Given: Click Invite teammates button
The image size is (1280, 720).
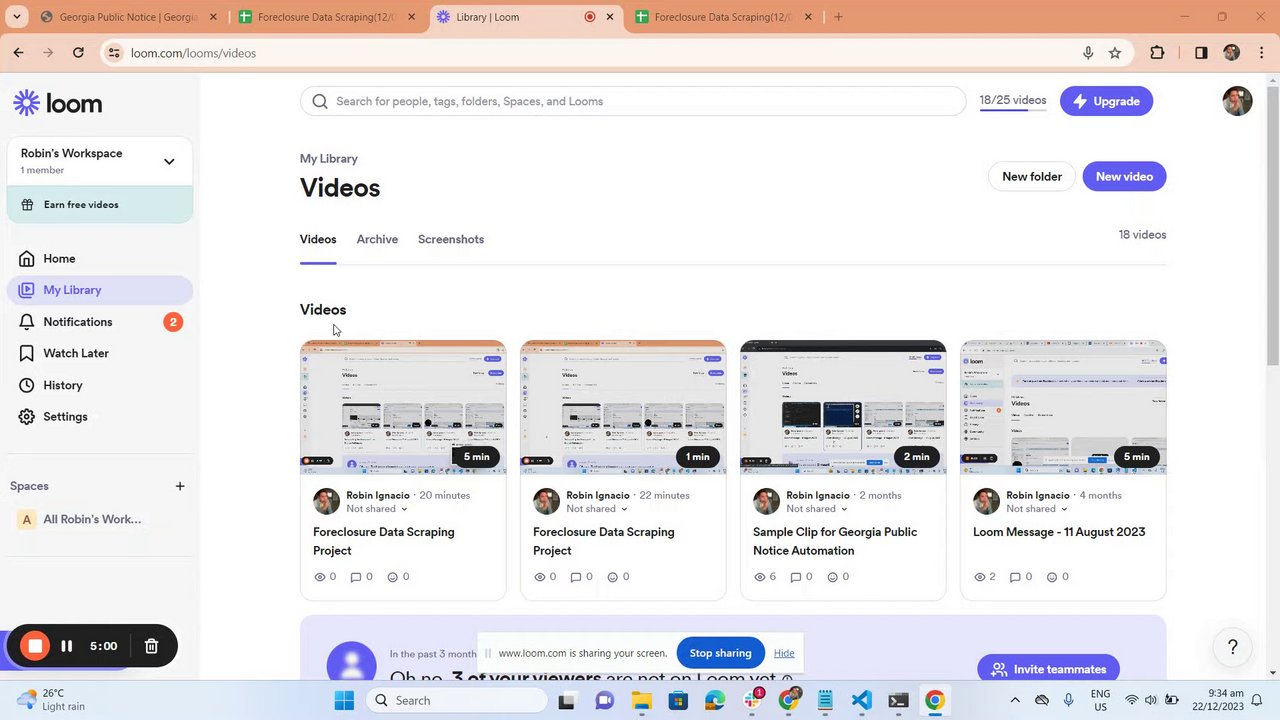Looking at the screenshot, I should click(x=1048, y=669).
